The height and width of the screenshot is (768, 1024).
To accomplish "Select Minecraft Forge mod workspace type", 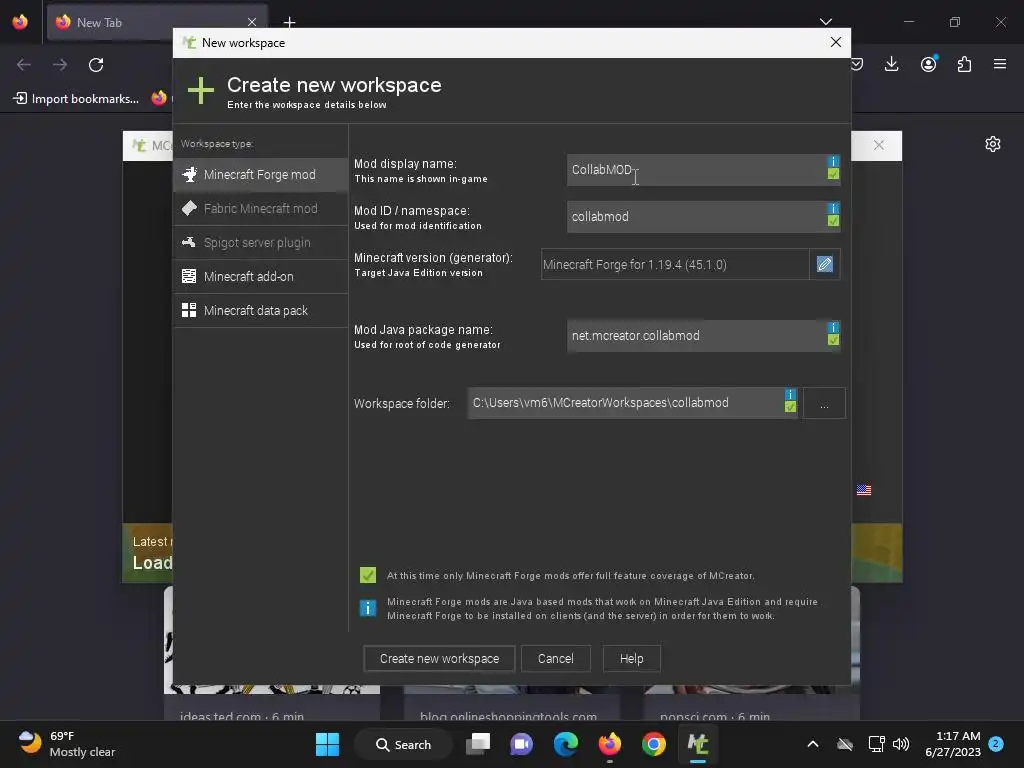I will pyautogui.click(x=261, y=174).
